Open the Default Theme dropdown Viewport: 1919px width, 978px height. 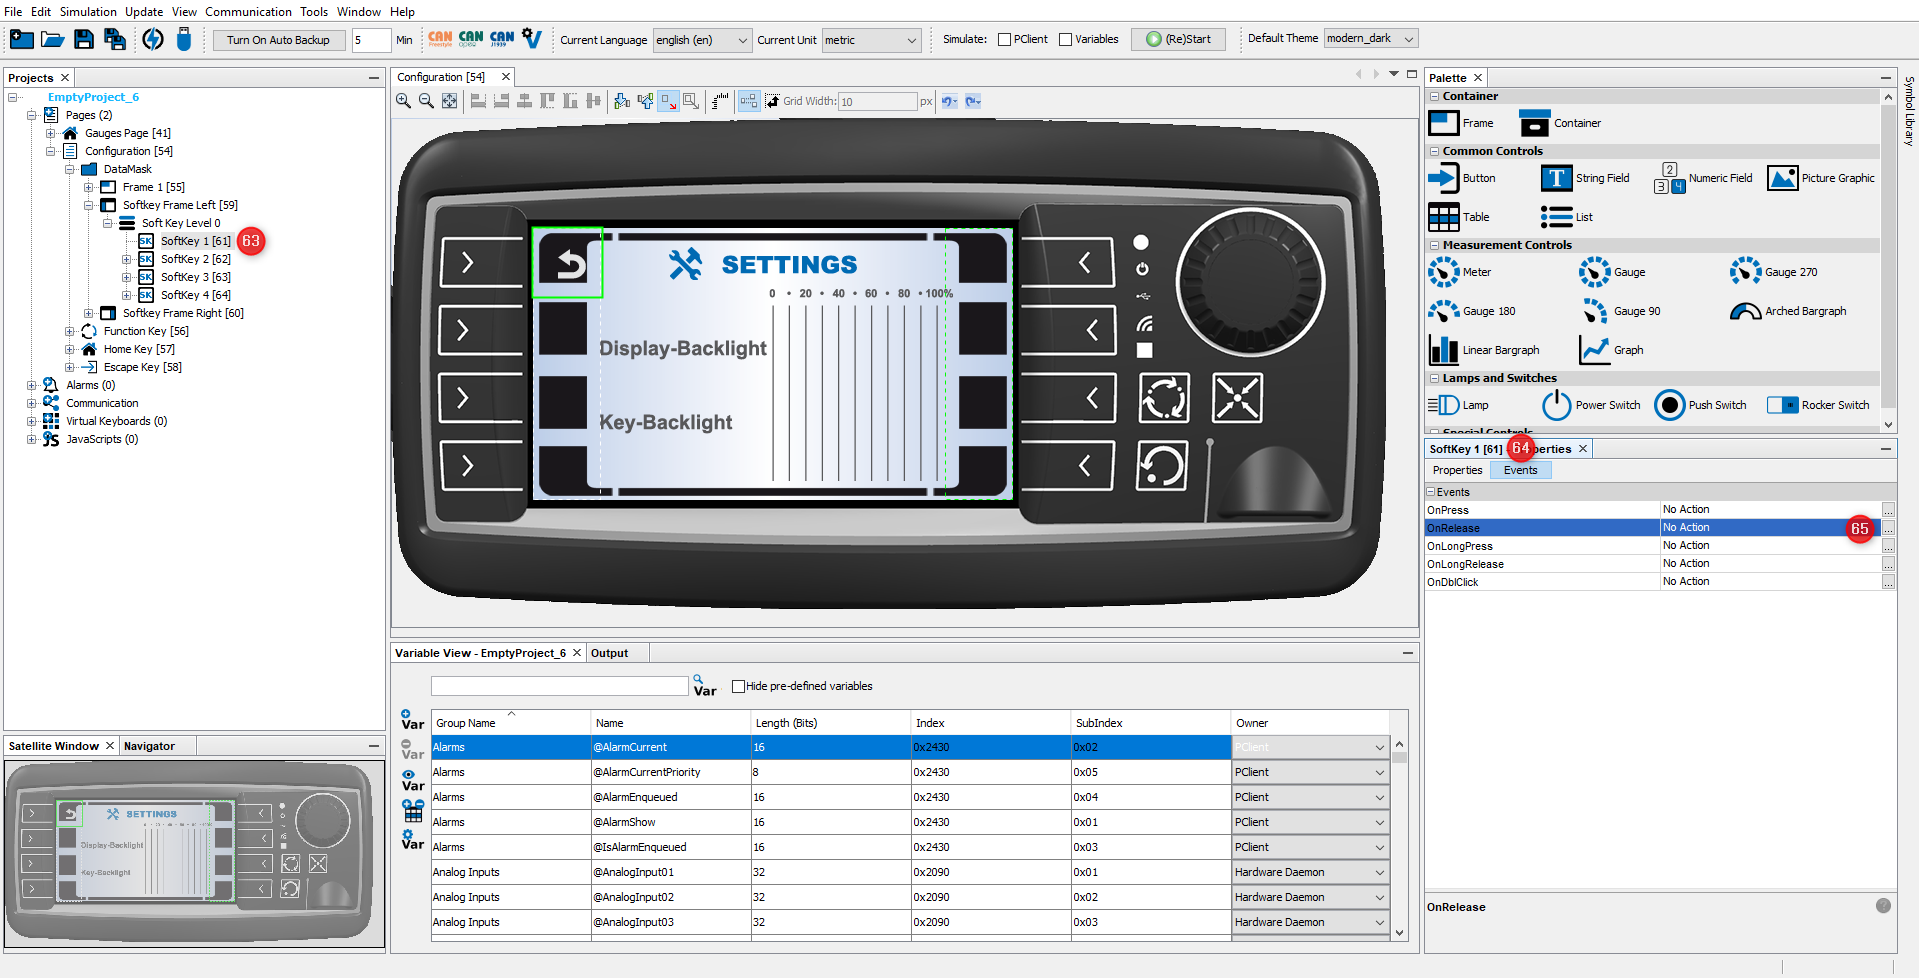coord(1370,39)
